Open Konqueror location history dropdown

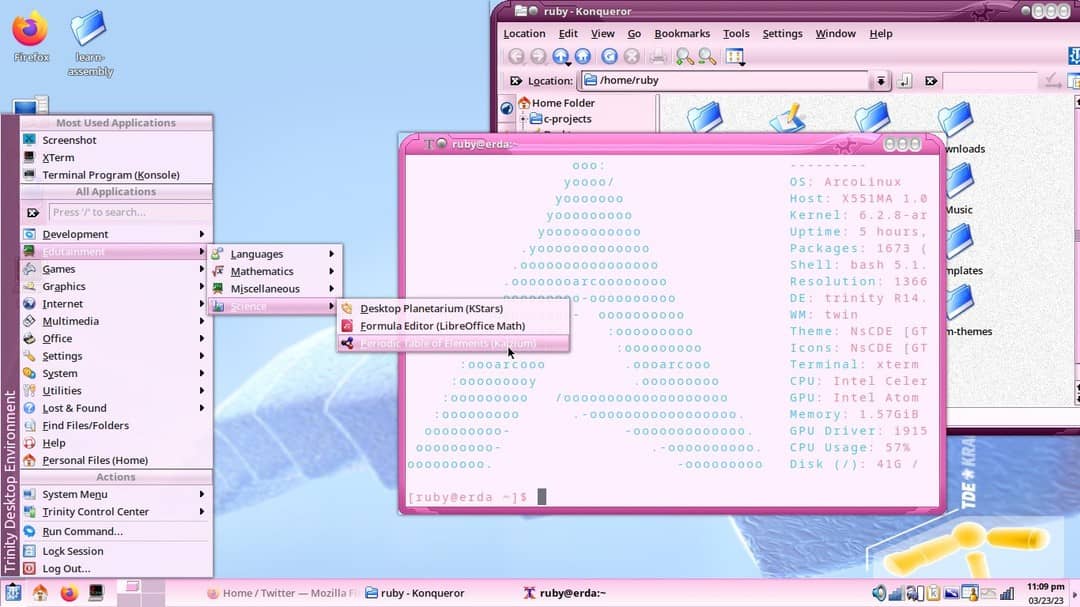[881, 81]
